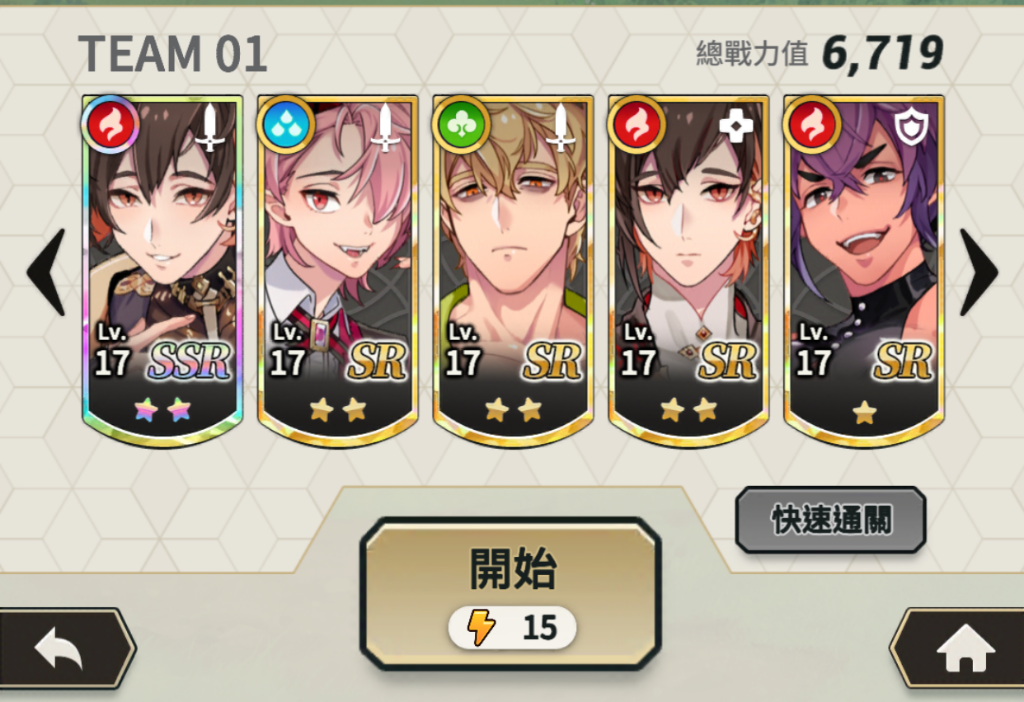
Task: Select the purple-haired SR character card
Action: click(x=864, y=271)
